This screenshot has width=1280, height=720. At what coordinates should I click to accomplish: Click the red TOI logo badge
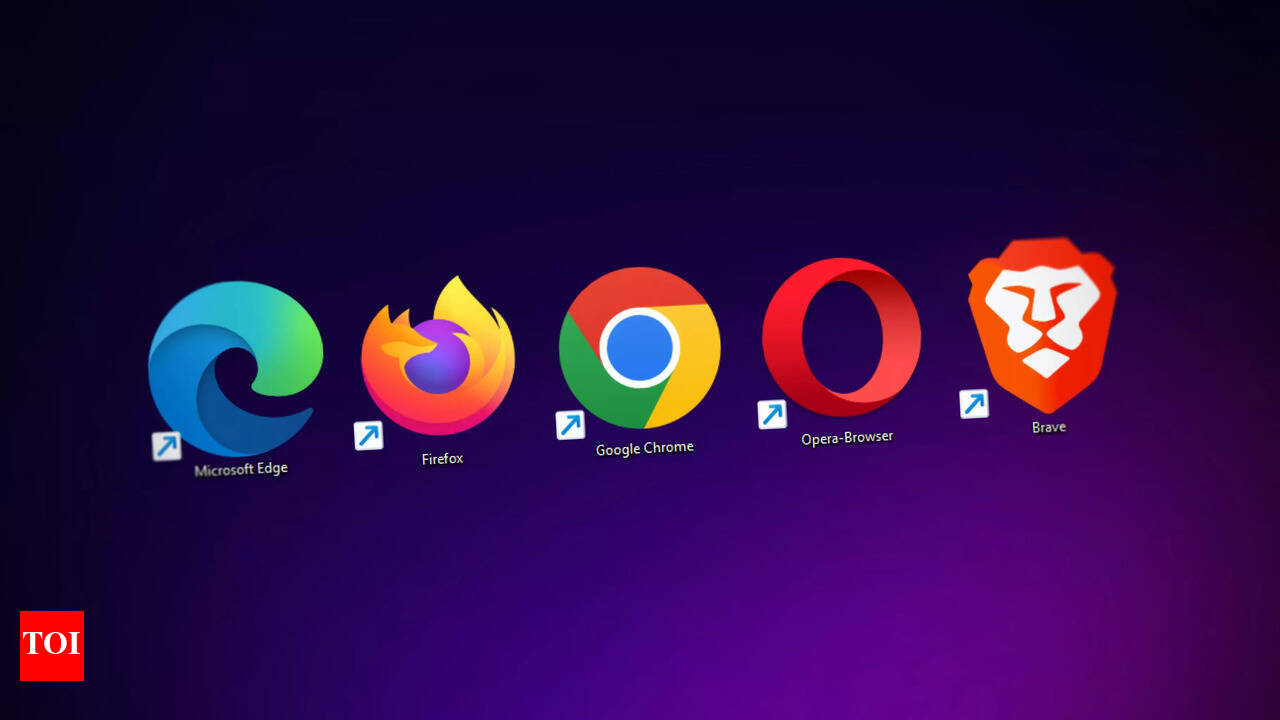pos(52,645)
